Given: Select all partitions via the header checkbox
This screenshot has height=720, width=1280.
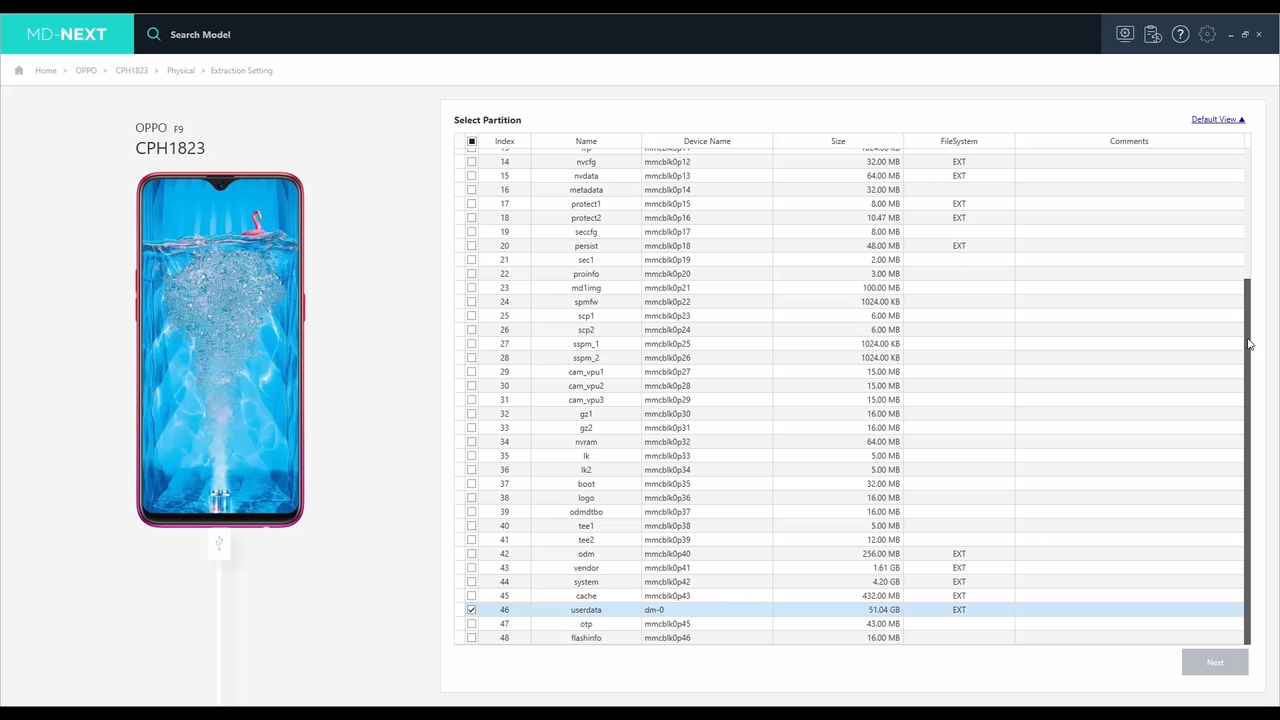Looking at the screenshot, I should point(471,141).
